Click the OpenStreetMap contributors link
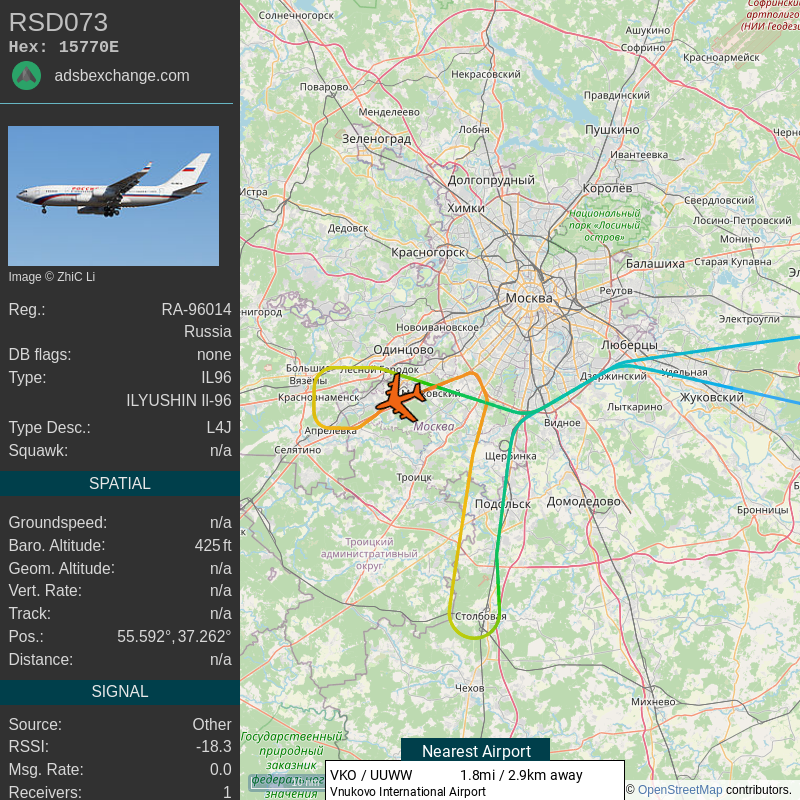This screenshot has height=800, width=800. [x=680, y=789]
